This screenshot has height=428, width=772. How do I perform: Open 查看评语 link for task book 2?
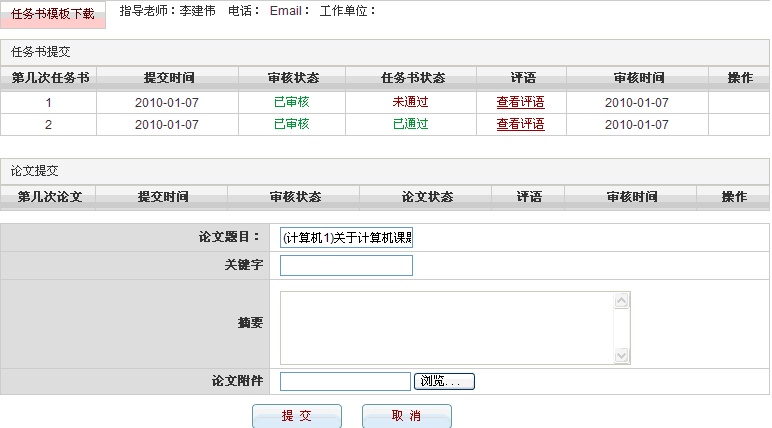520,125
